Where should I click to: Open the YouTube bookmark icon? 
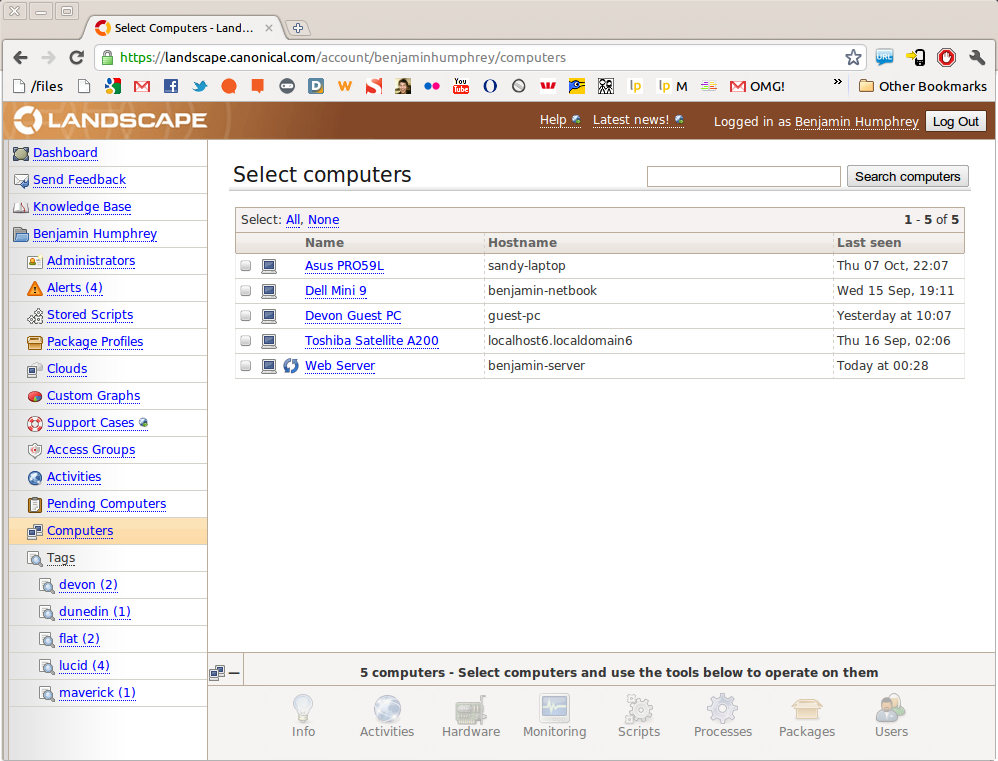point(461,86)
